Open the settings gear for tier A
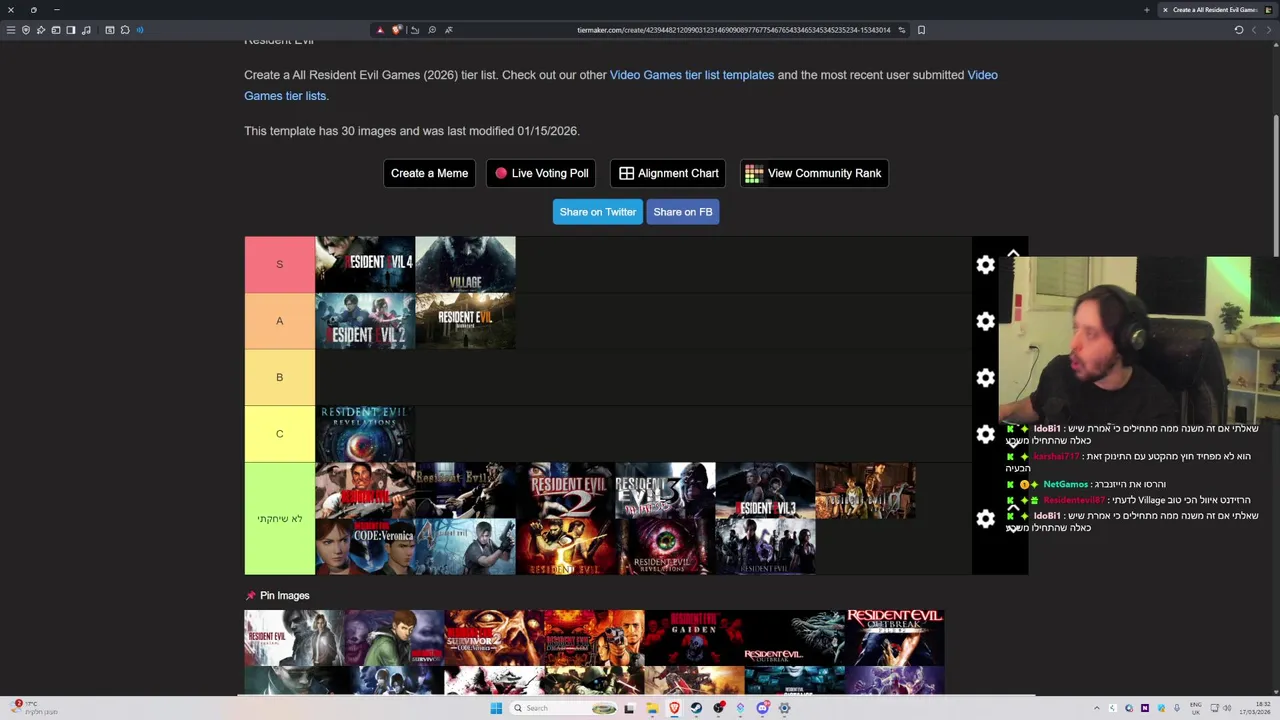The width and height of the screenshot is (1280, 720). pyautogui.click(x=986, y=321)
